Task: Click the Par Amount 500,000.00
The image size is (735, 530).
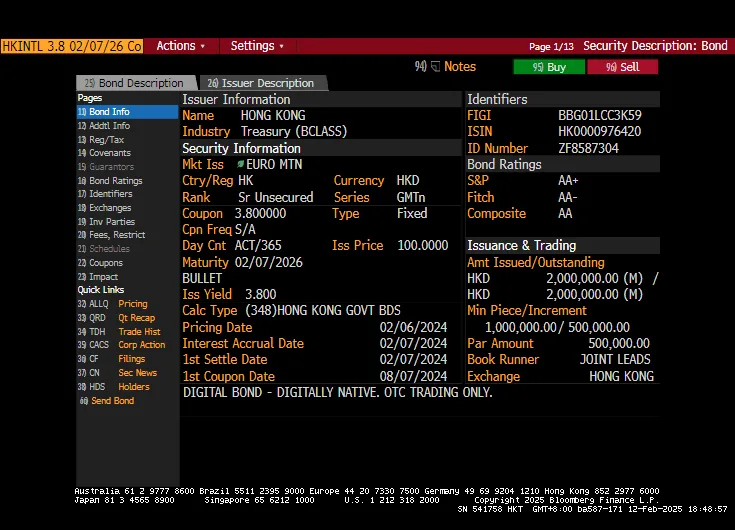Action: pos(619,343)
